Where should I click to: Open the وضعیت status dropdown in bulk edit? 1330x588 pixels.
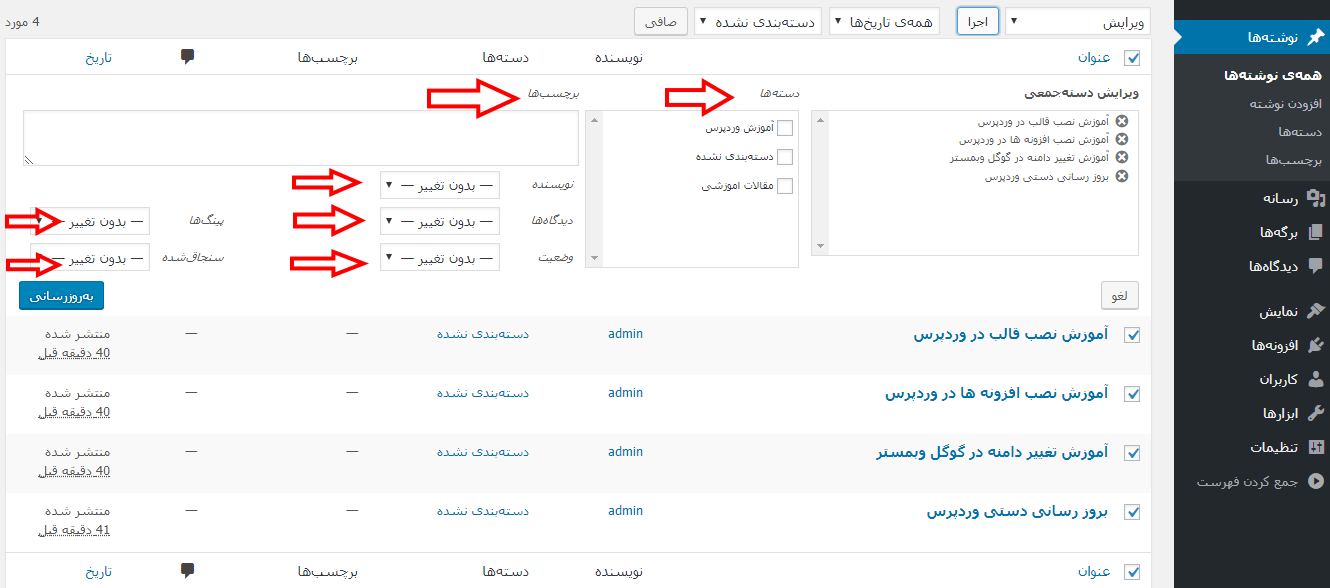coord(440,257)
